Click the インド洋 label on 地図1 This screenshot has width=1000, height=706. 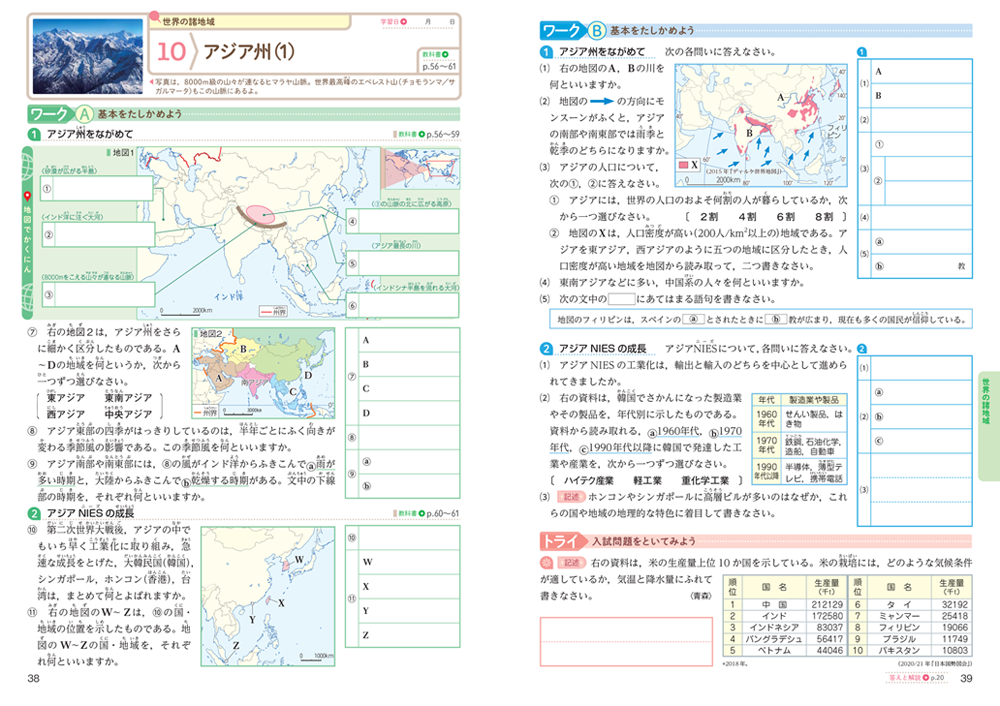click(228, 296)
